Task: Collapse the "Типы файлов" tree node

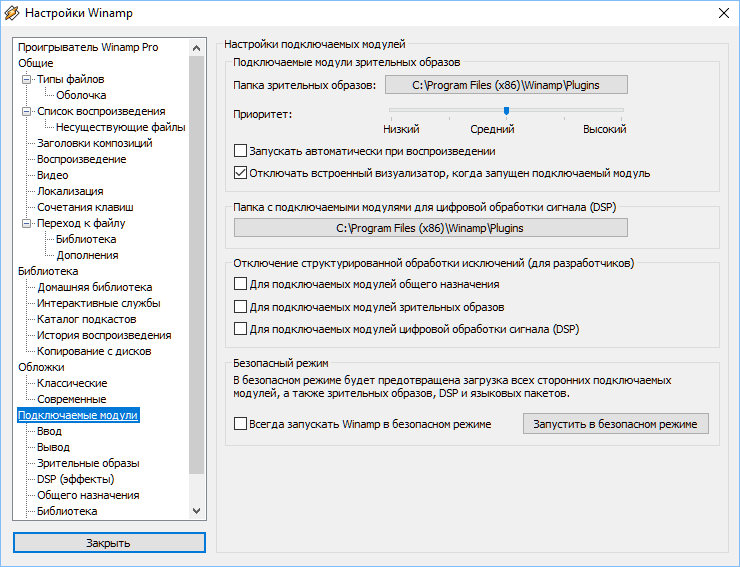Action: pyautogui.click(x=27, y=79)
